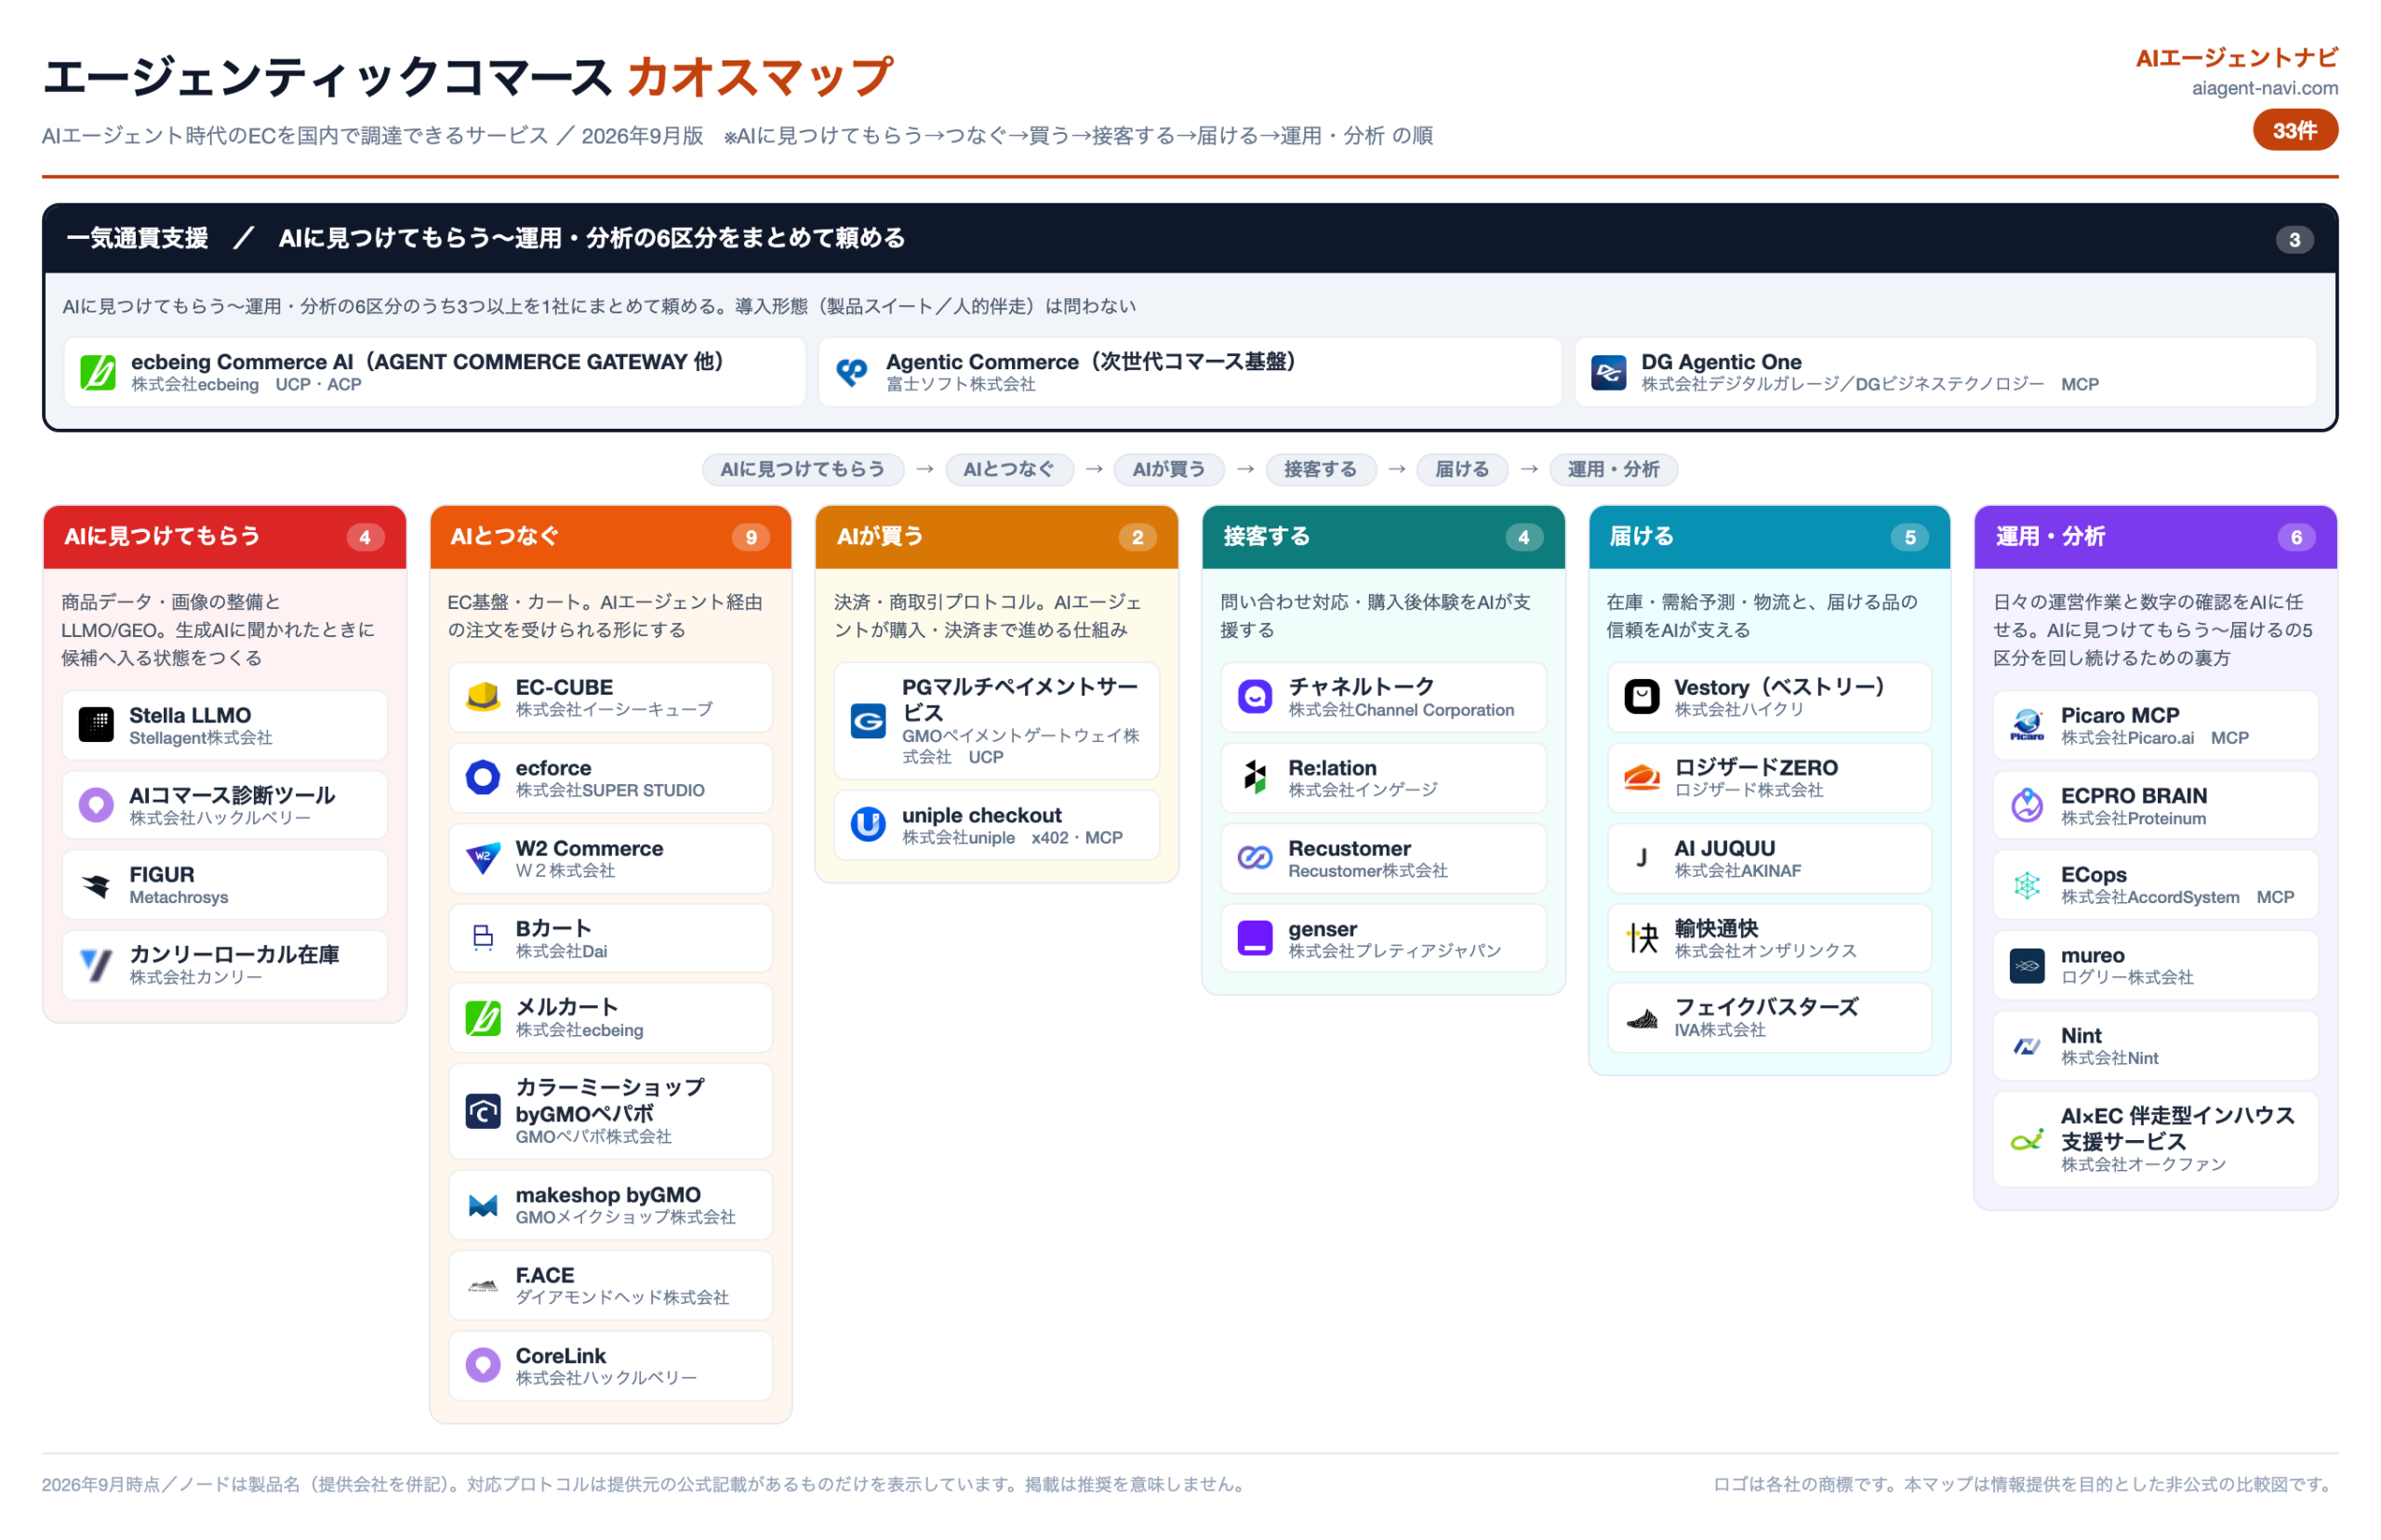Click the ecbeing Commerce AI green logo
Viewport: 2381px width, 1540px height.
point(97,372)
